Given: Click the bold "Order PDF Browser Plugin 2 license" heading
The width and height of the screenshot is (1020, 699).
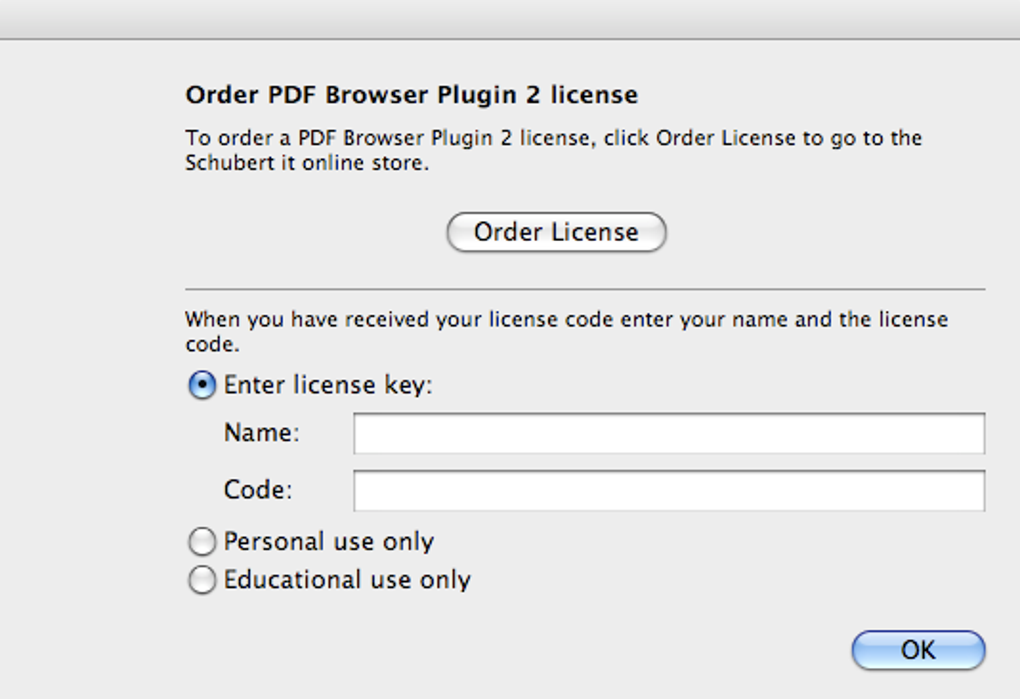Looking at the screenshot, I should point(411,95).
